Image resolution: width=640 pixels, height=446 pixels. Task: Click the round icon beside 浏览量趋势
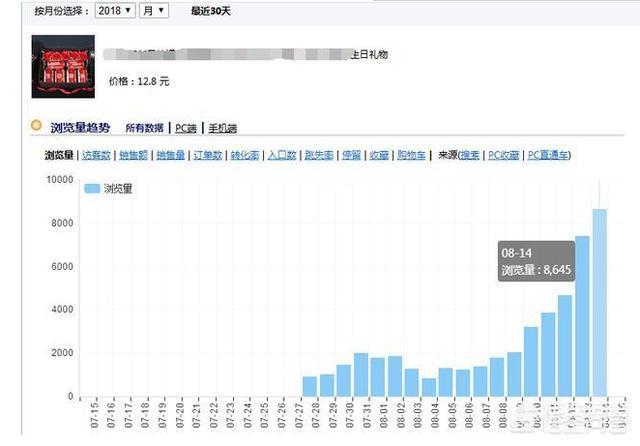pos(36,125)
